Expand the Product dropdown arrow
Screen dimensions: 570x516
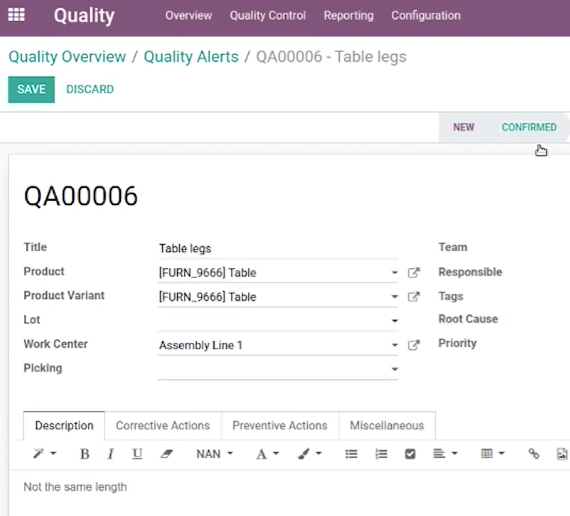click(394, 273)
